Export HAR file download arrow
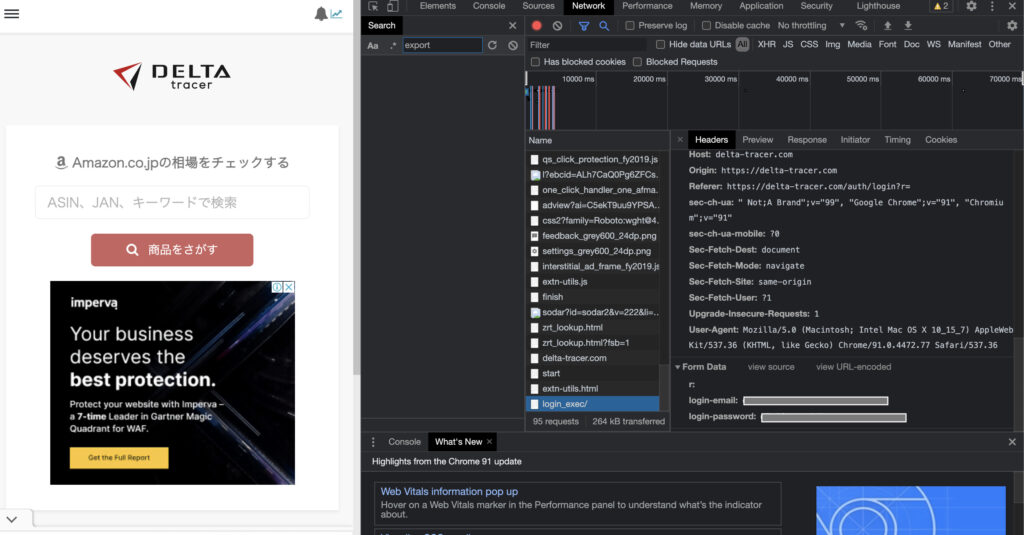Image resolution: width=1024 pixels, height=535 pixels. point(908,25)
